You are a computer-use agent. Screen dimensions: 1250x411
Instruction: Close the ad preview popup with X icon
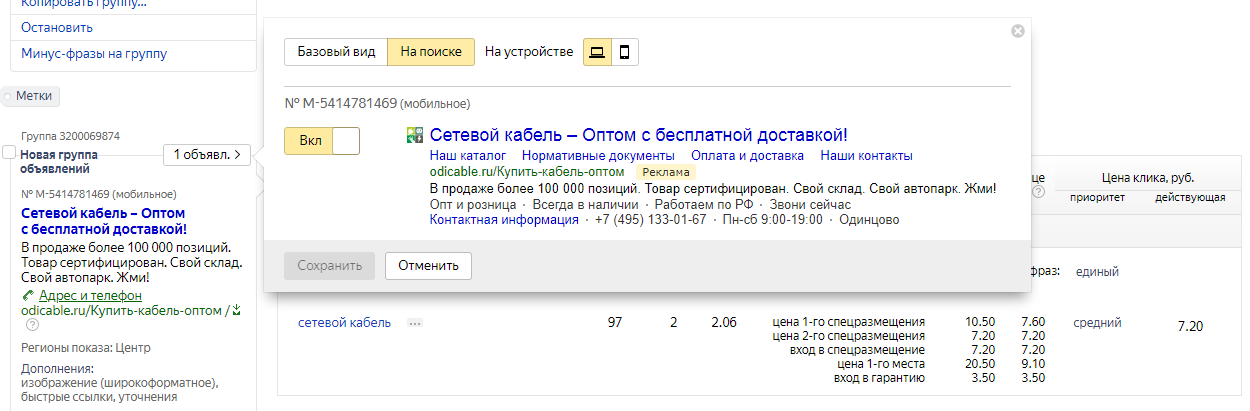[x=1018, y=31]
